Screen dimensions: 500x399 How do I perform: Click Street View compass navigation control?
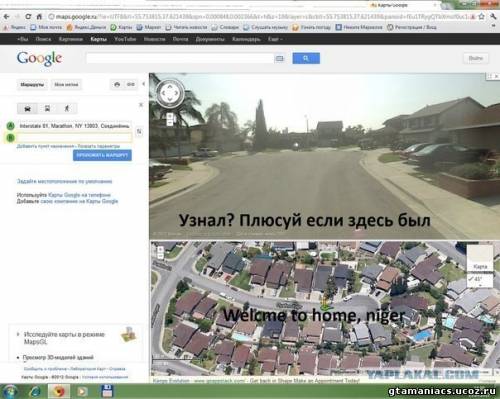point(170,93)
